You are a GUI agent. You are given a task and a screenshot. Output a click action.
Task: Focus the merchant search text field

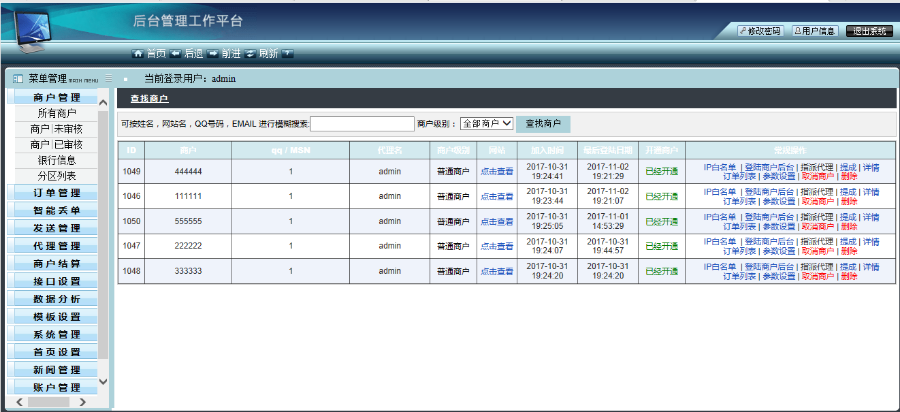pyautogui.click(x=362, y=124)
